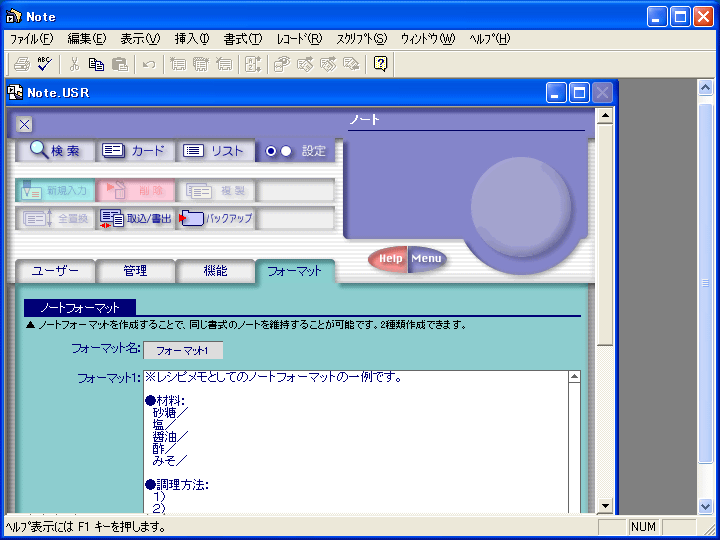Screen dimensions: 720x540
Task: Click the text area's scroll up arrow
Action: pos(574,377)
